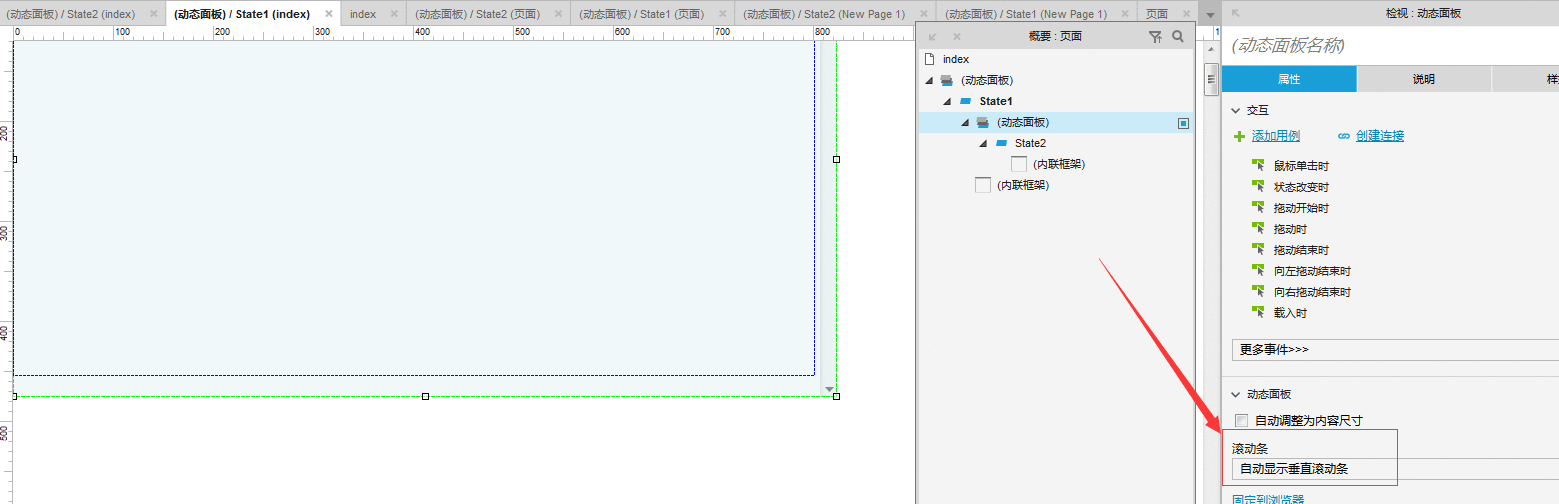Collapse the 动态面板 section
1559x504 pixels.
pos(1236,394)
